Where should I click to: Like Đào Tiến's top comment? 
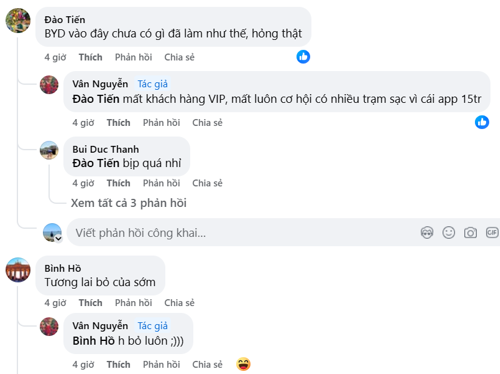tap(90, 57)
